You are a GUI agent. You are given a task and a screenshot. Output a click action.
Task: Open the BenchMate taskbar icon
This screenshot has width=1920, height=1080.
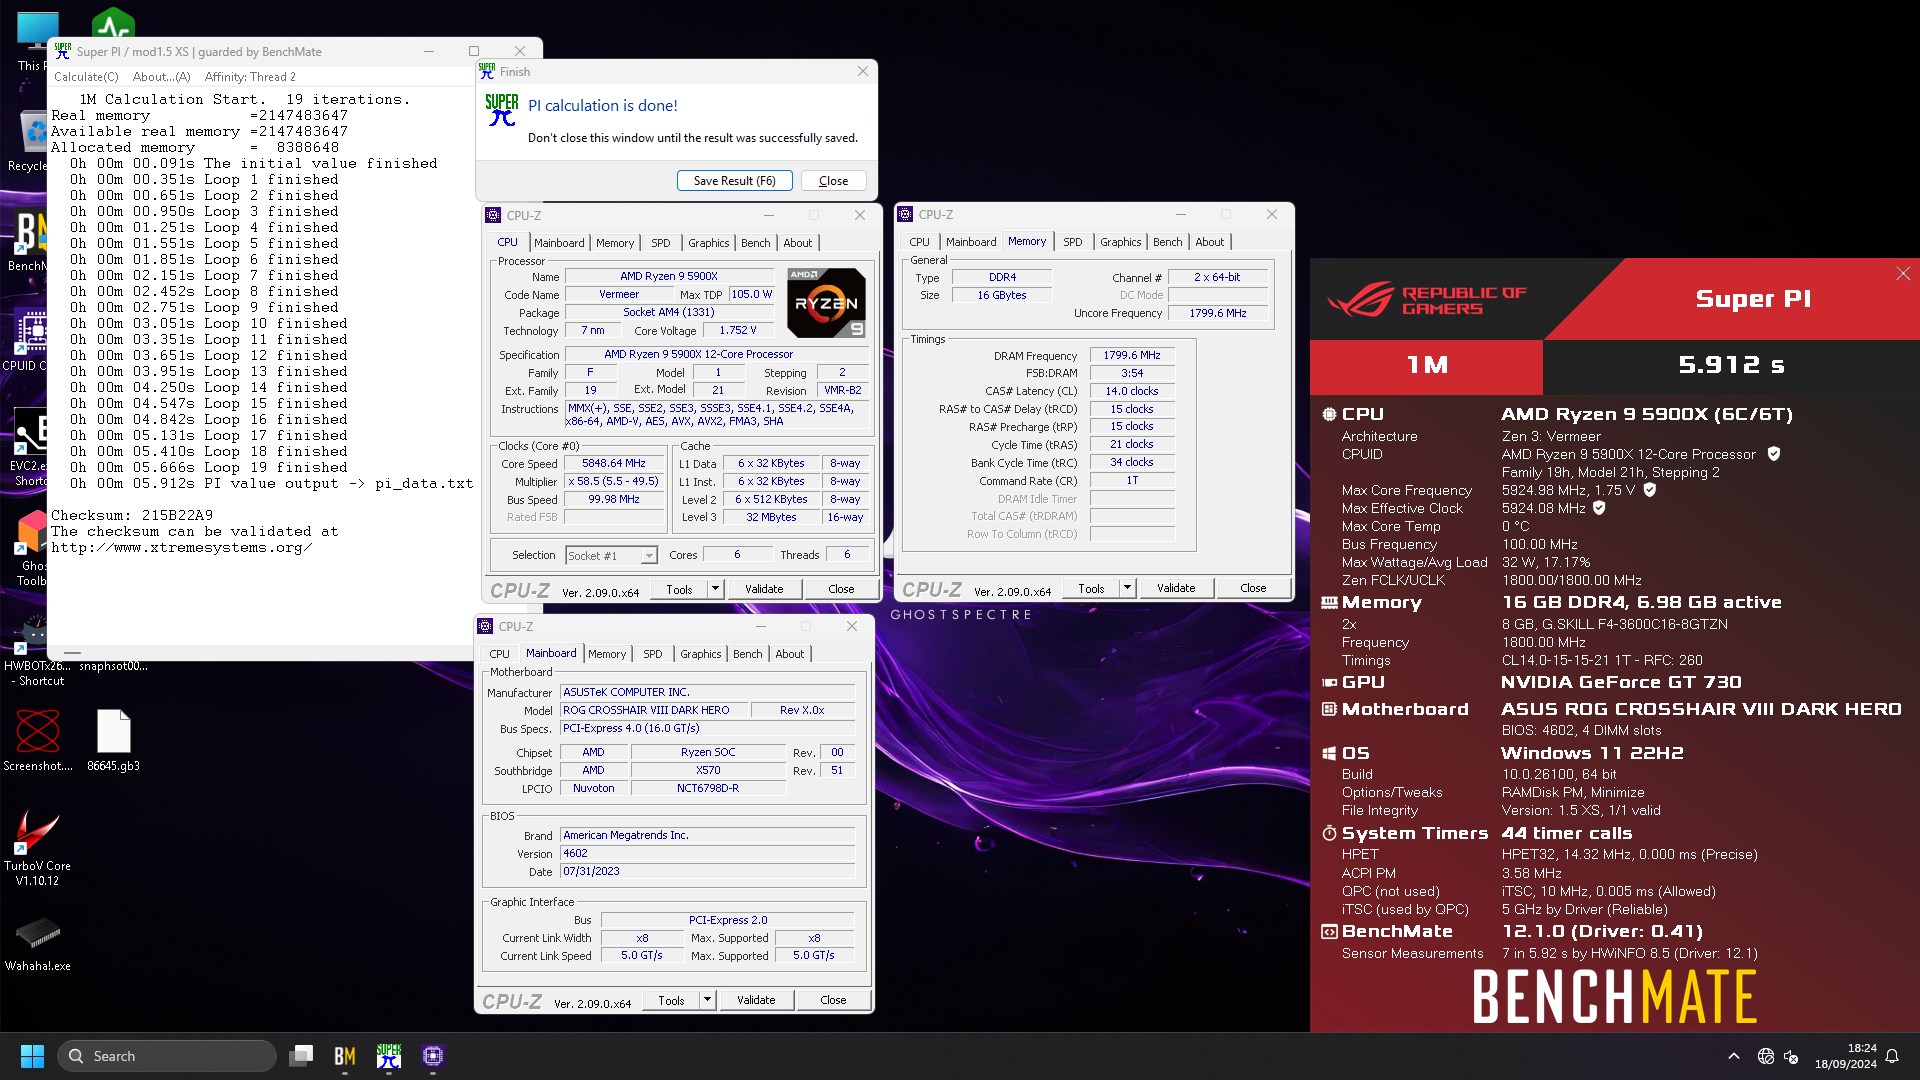(x=345, y=1056)
